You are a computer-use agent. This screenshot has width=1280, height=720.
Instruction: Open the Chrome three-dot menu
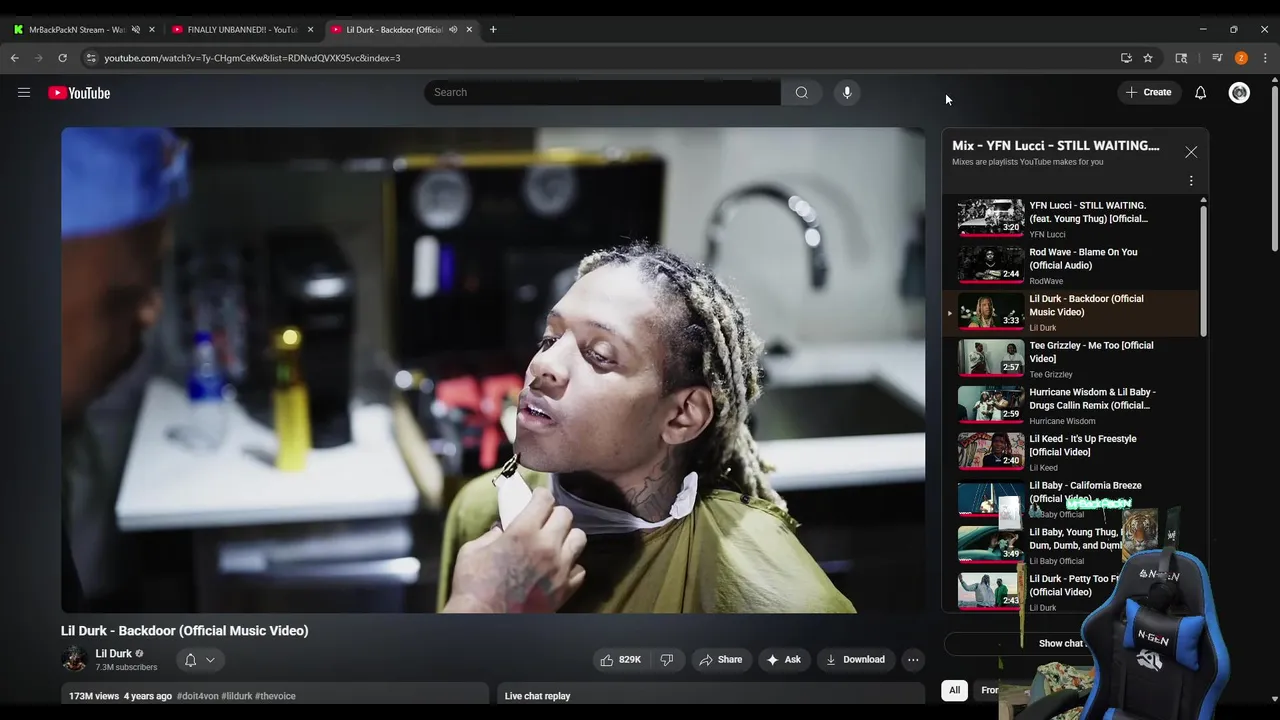click(x=1265, y=58)
